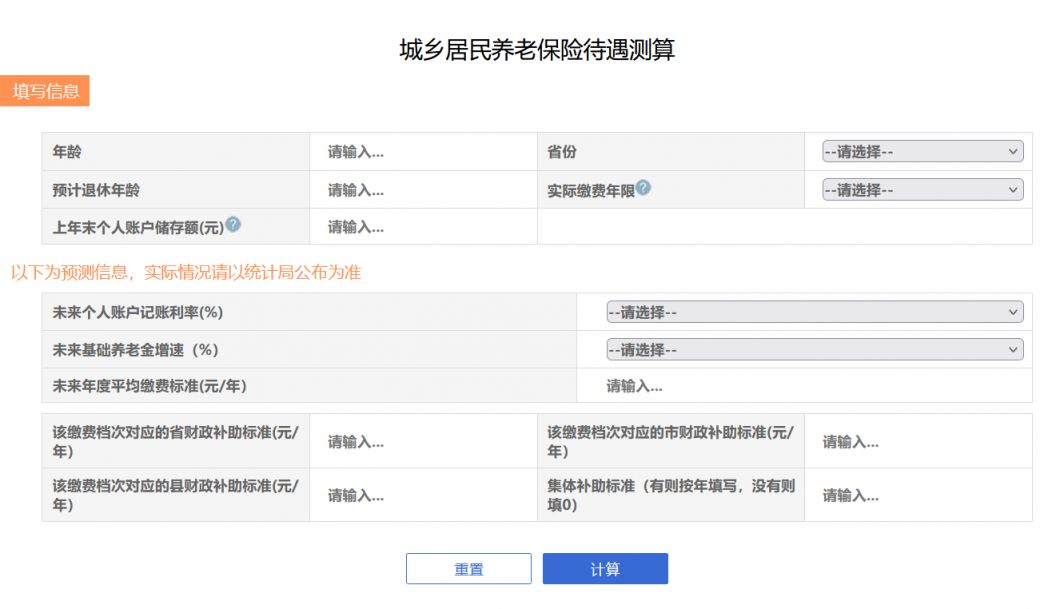The image size is (1052, 609).
Task: Click the 集体补助标准 input field
Action: (920, 494)
